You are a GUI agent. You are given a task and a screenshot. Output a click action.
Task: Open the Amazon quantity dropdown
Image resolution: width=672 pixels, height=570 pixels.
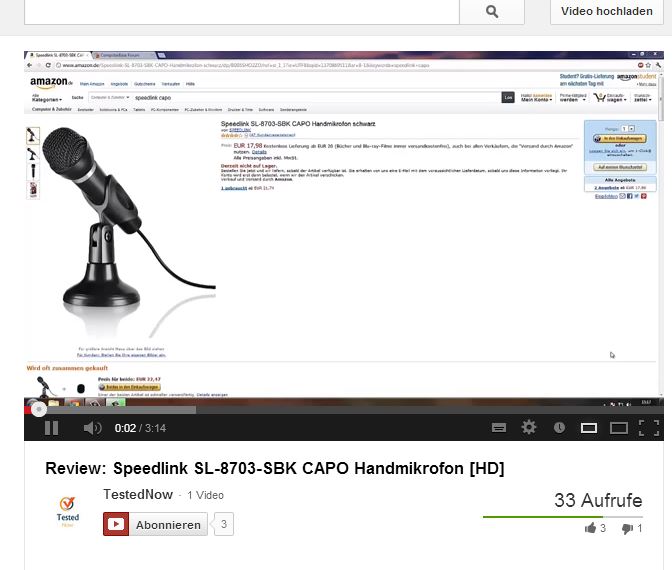coord(628,128)
